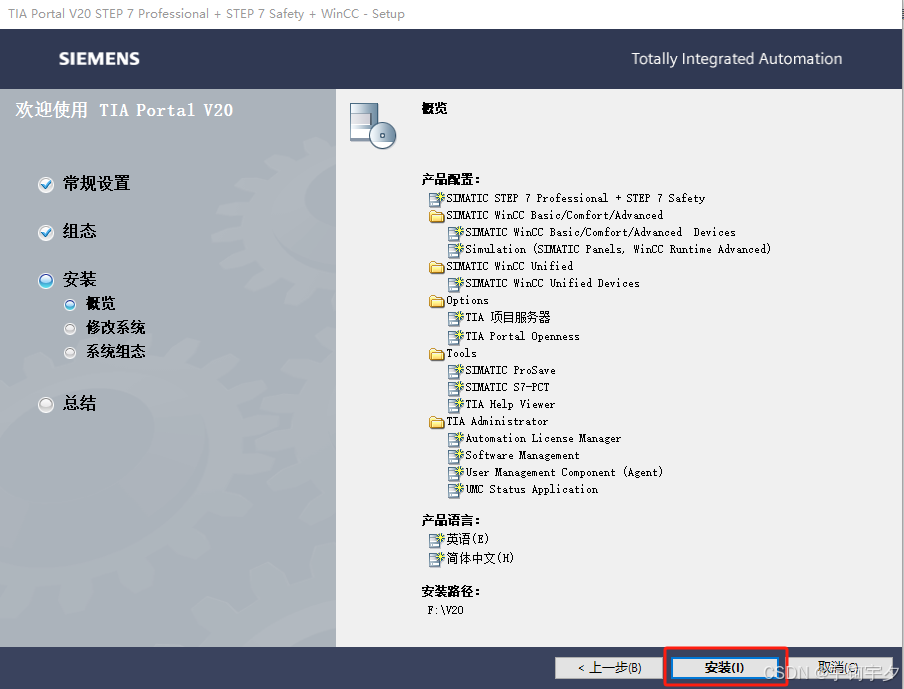Start installation with the 安装(I) button

(x=725, y=668)
